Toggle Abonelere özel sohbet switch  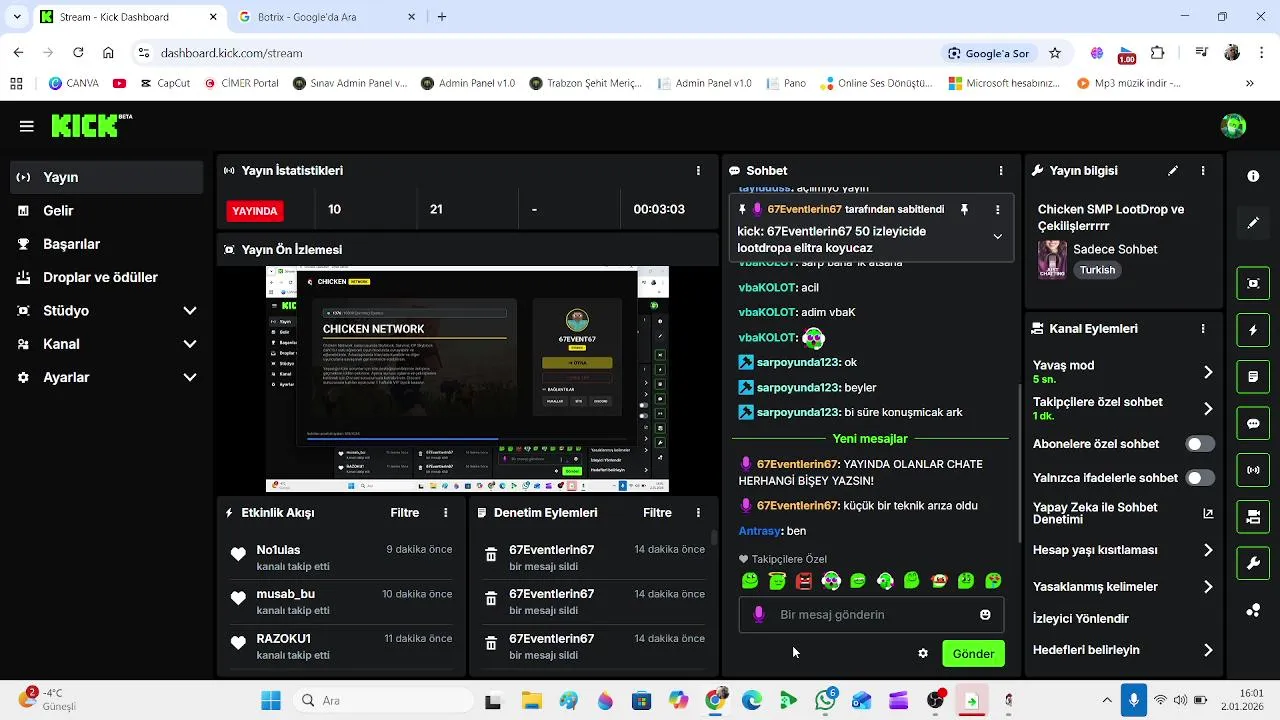(x=1200, y=444)
